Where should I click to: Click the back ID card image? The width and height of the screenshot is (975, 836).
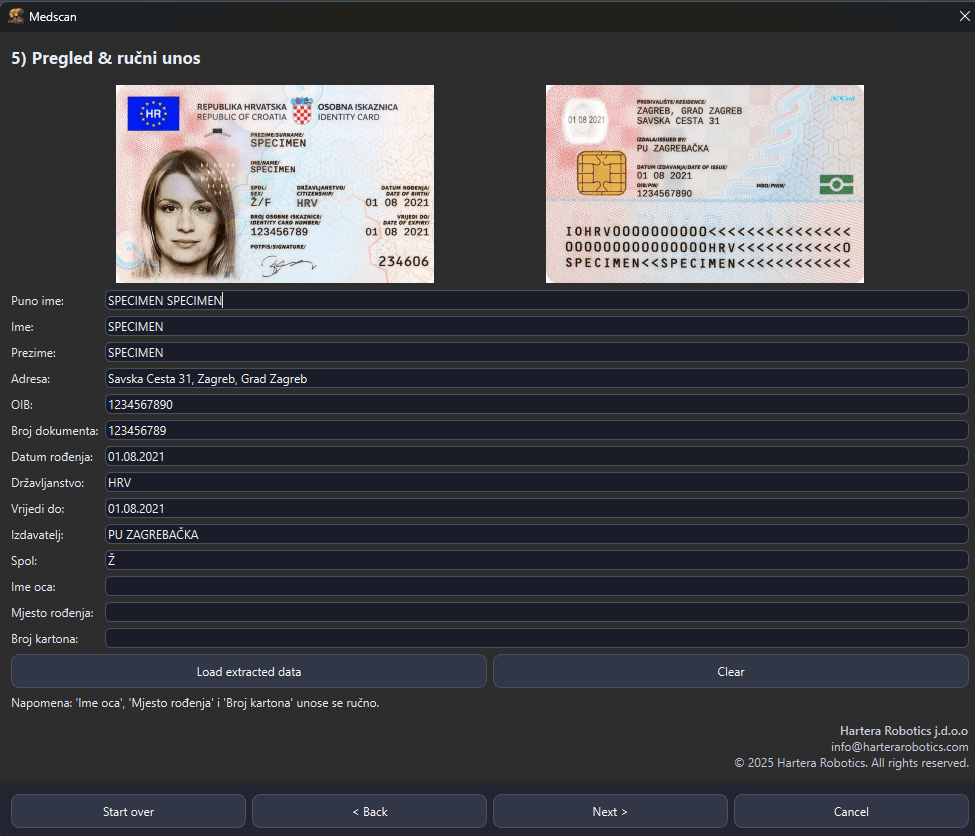tap(704, 184)
